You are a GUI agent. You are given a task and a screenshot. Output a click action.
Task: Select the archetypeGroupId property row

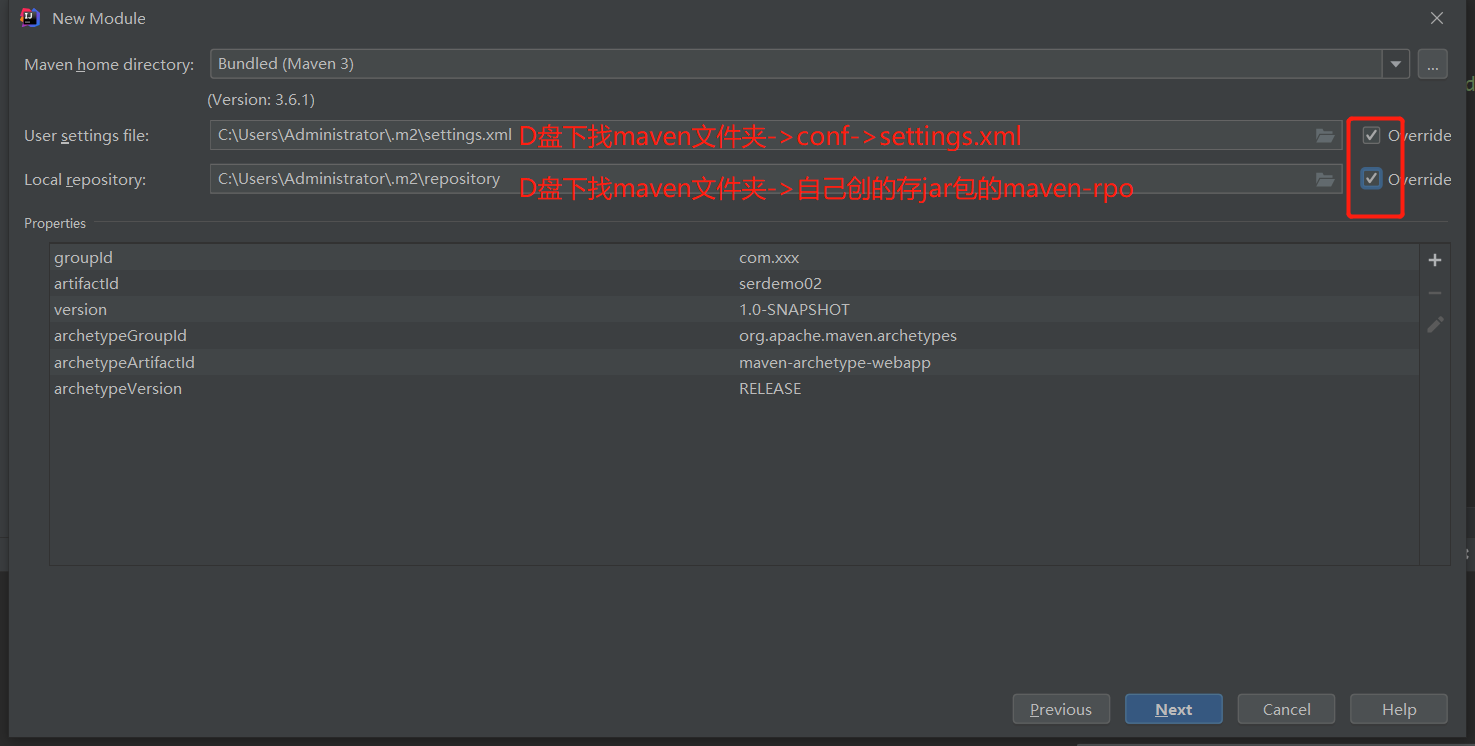tap(734, 336)
